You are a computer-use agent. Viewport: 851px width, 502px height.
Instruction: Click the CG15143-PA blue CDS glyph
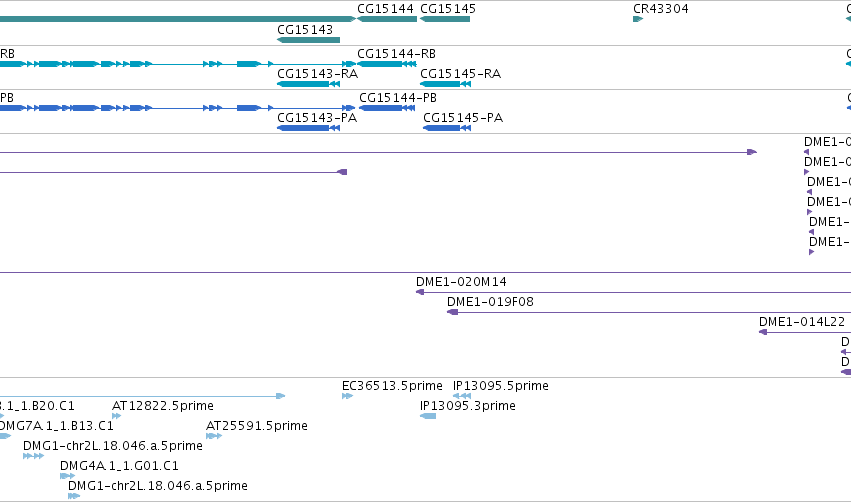coord(308,128)
